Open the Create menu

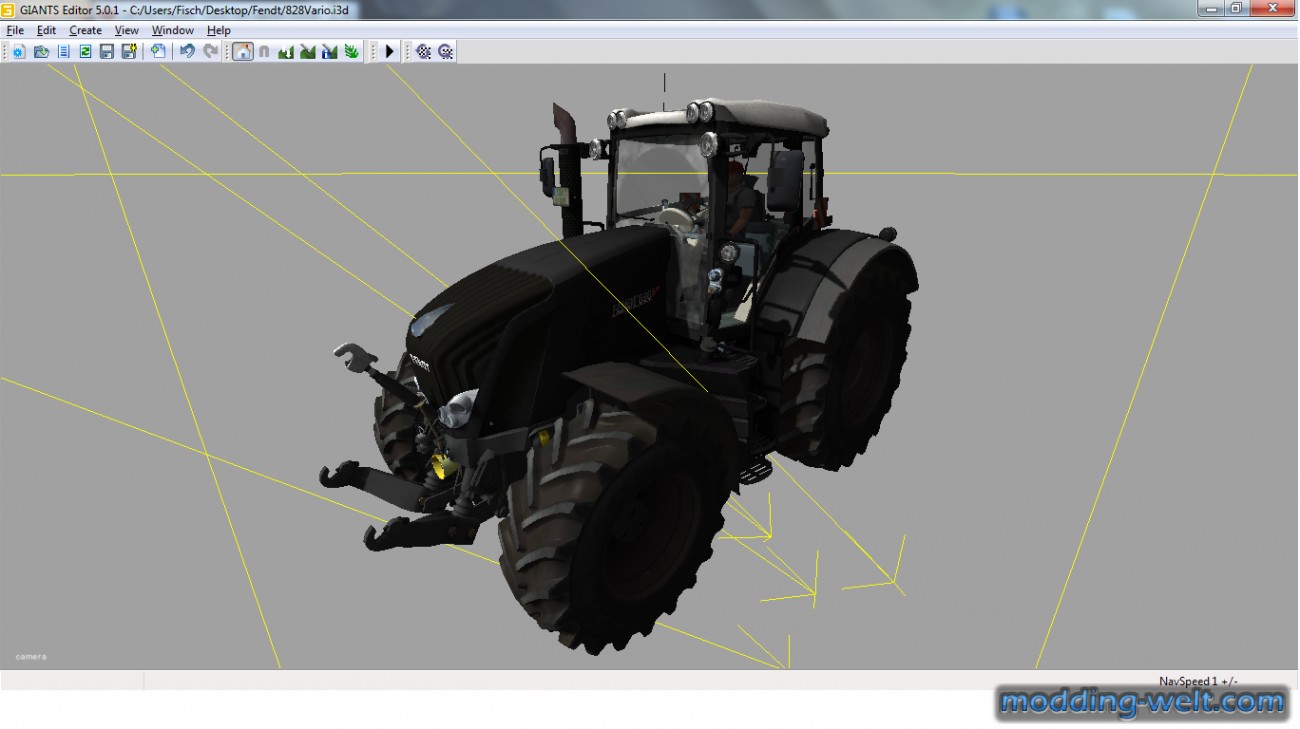(x=85, y=30)
